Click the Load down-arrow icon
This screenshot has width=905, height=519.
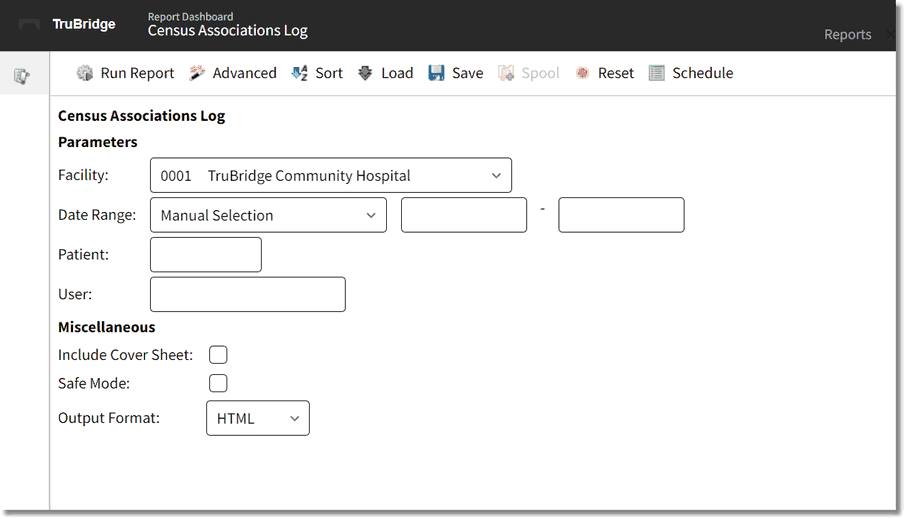click(365, 73)
